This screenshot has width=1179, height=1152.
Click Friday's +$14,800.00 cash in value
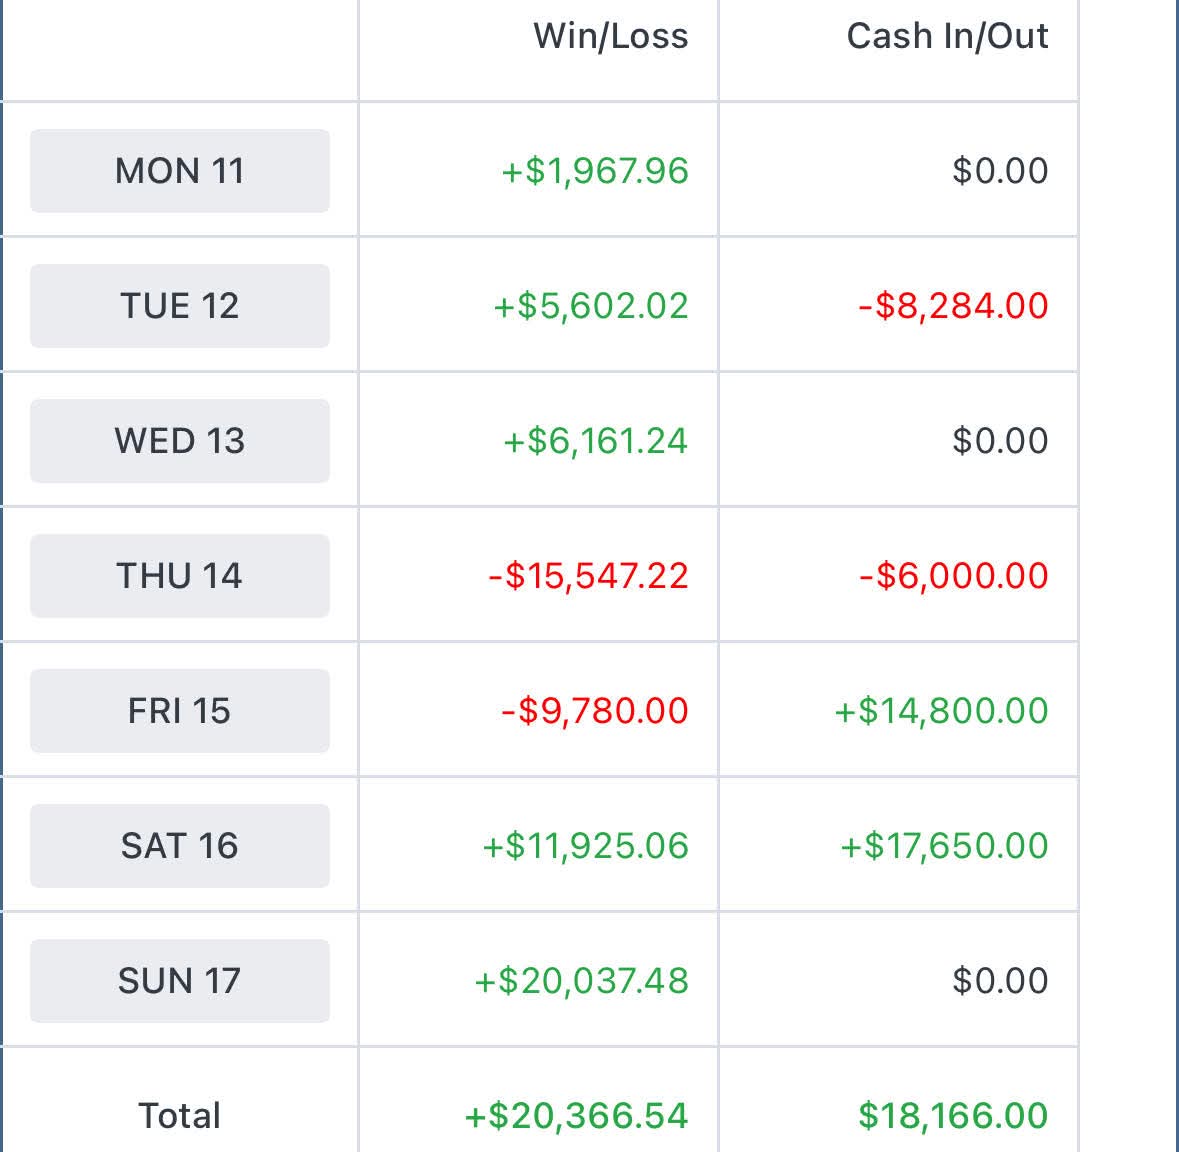(941, 711)
